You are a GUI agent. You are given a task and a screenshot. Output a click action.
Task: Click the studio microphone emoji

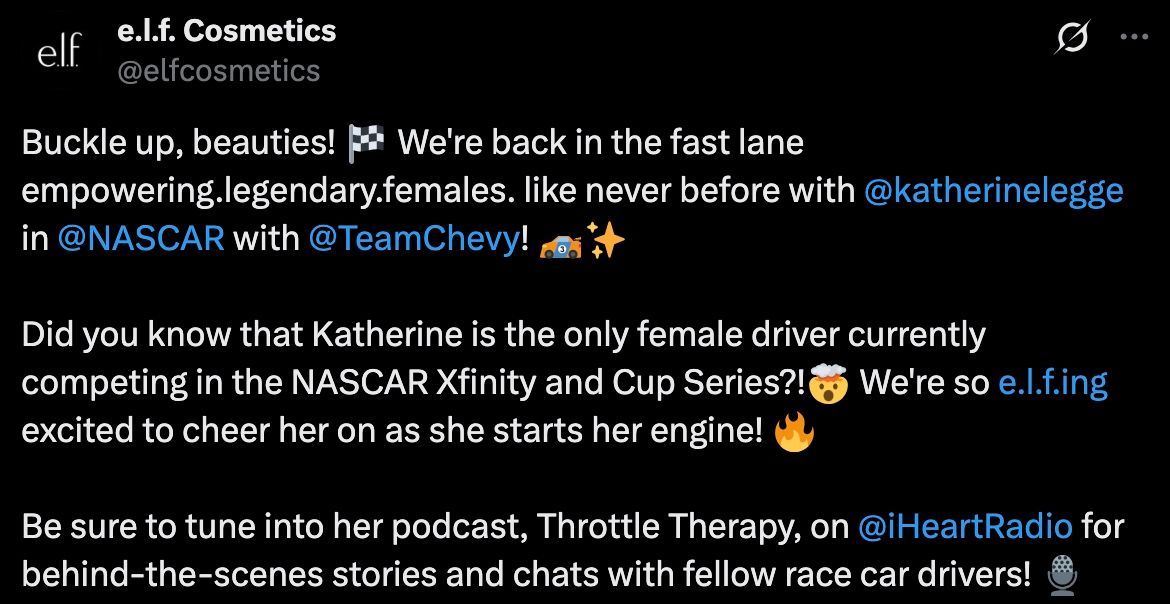coord(1061,574)
